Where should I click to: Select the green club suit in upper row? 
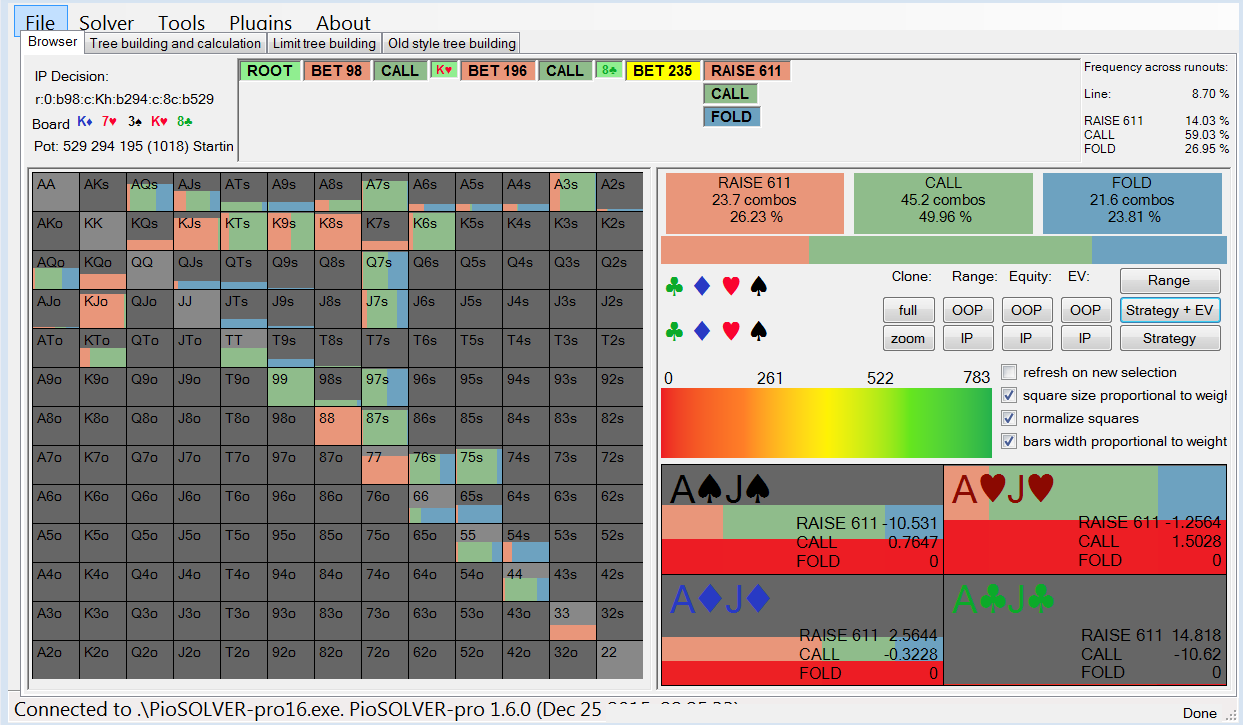point(675,288)
